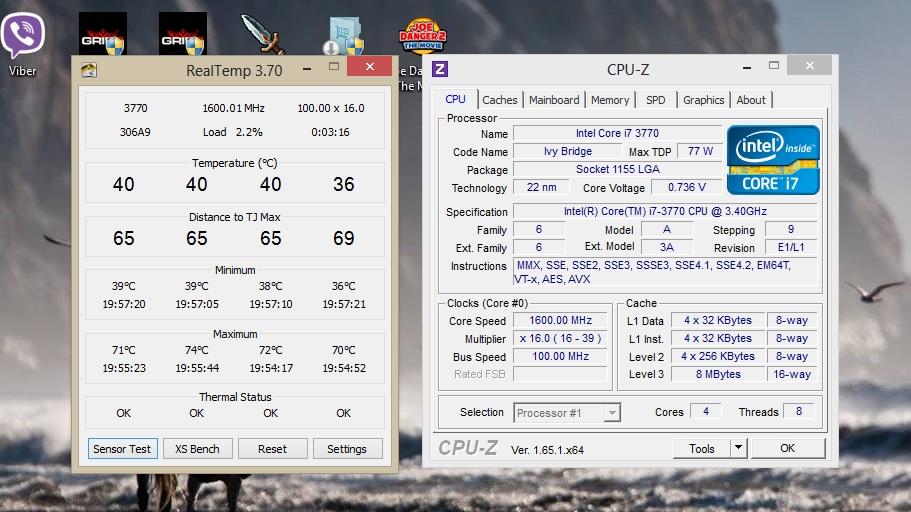Click RealTemp clock speed 1600.01 MHz

tap(234, 108)
